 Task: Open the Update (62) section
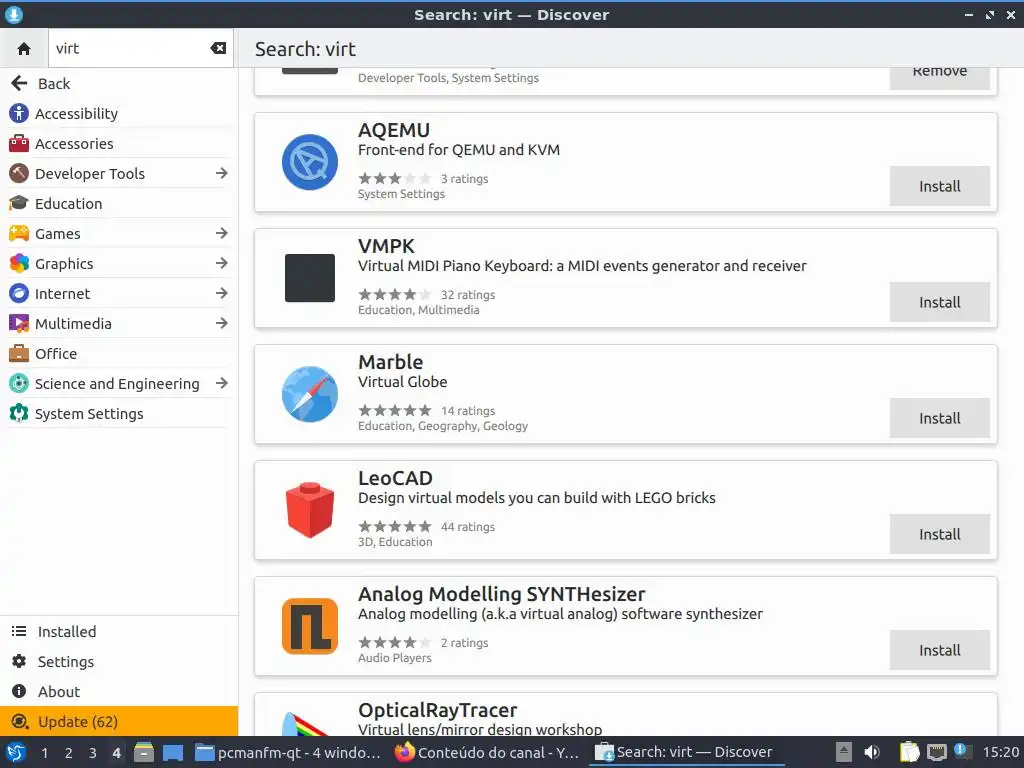pyautogui.click(x=119, y=722)
